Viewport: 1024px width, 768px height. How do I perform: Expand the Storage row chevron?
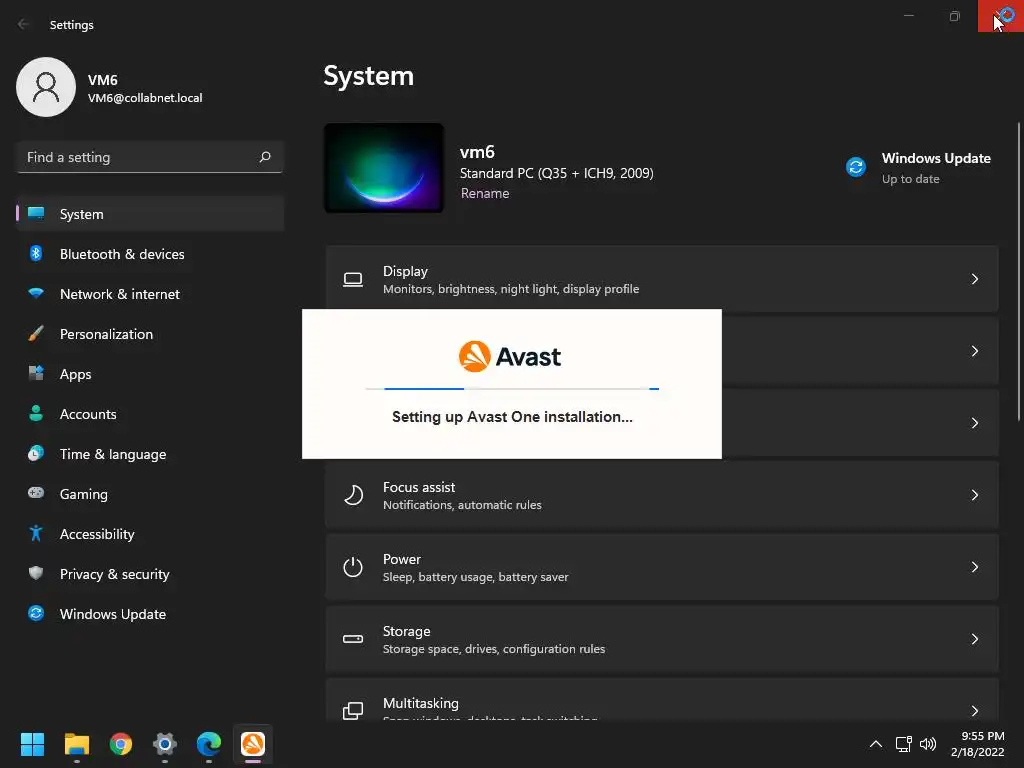point(974,639)
